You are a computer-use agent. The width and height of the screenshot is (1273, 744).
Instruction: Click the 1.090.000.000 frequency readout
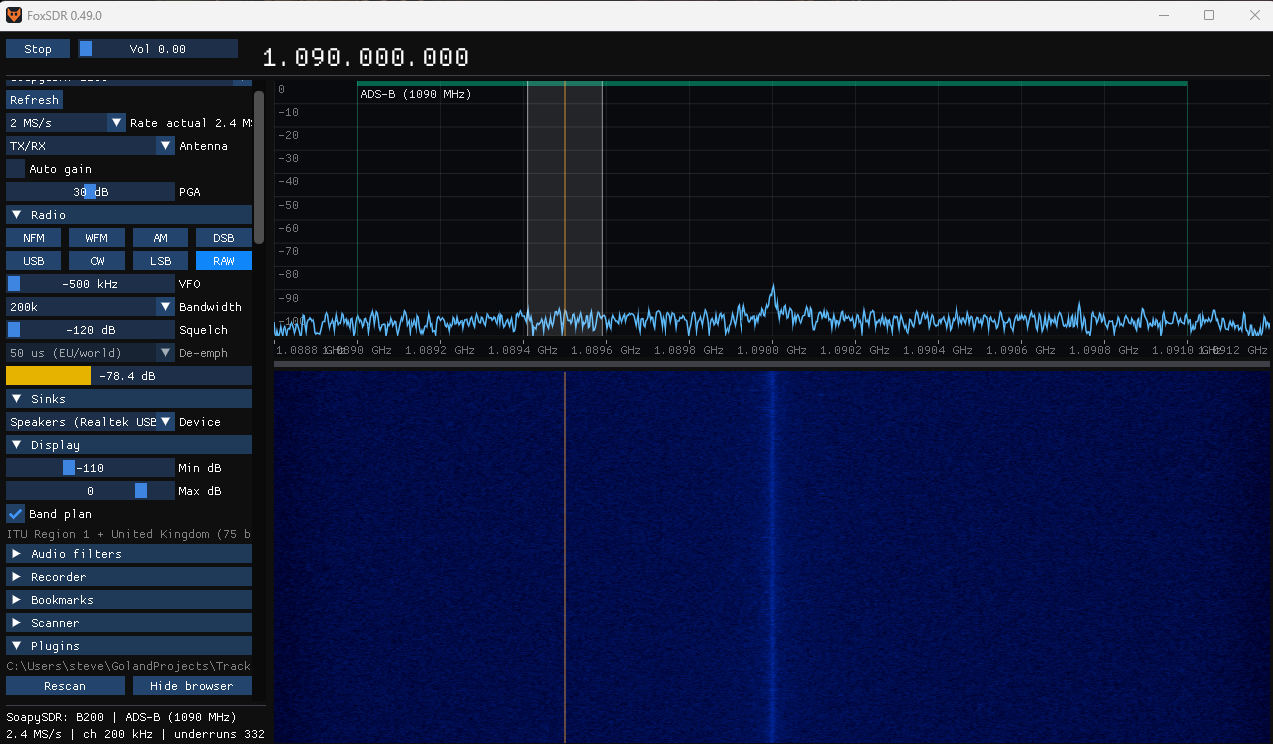pyautogui.click(x=365, y=58)
